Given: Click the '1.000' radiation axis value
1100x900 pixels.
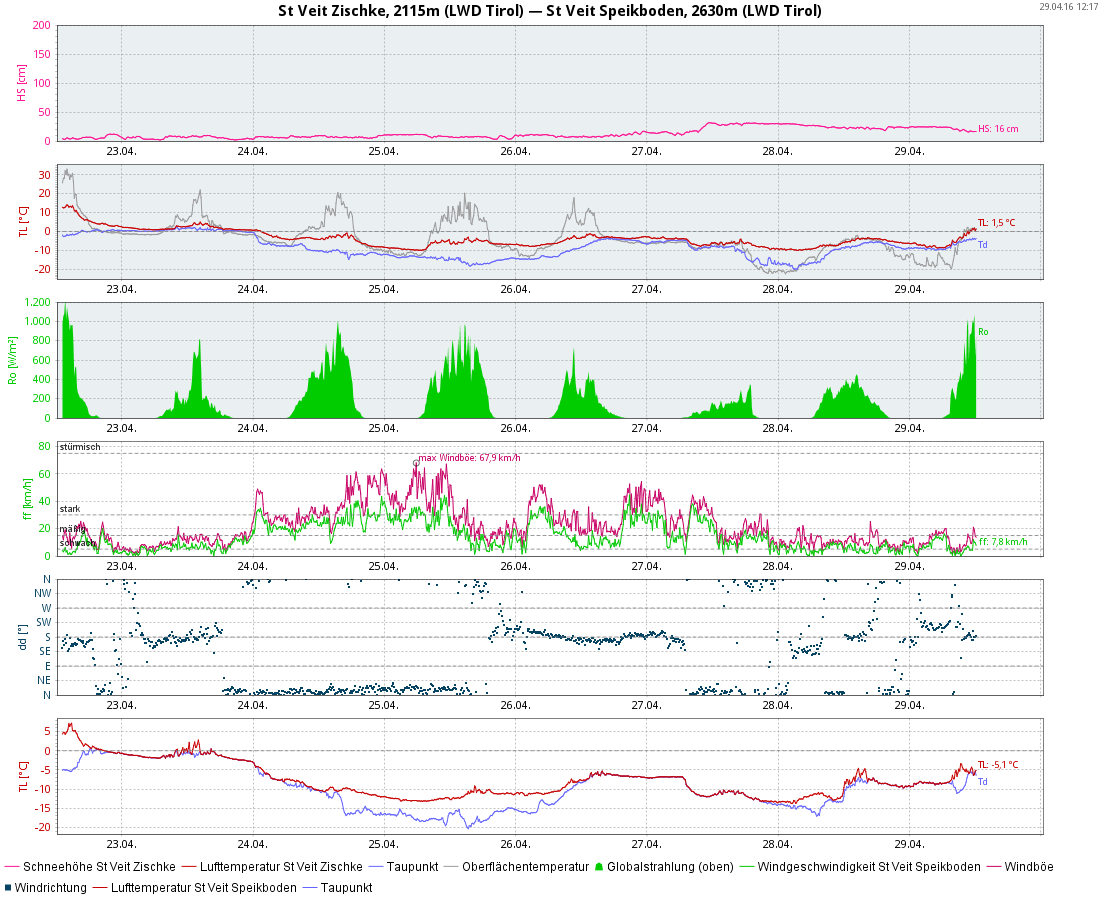Looking at the screenshot, I should 38,321.
